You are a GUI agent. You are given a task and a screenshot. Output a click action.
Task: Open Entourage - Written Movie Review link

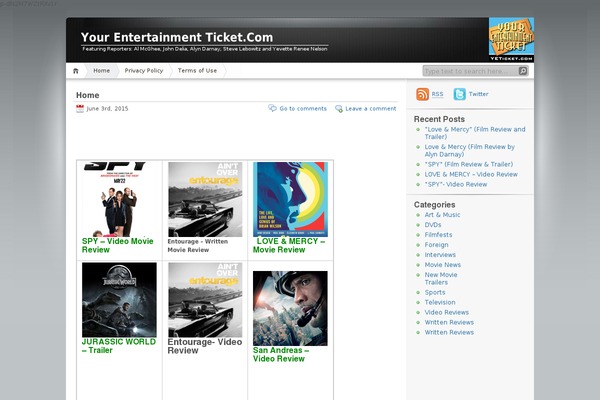(x=197, y=246)
